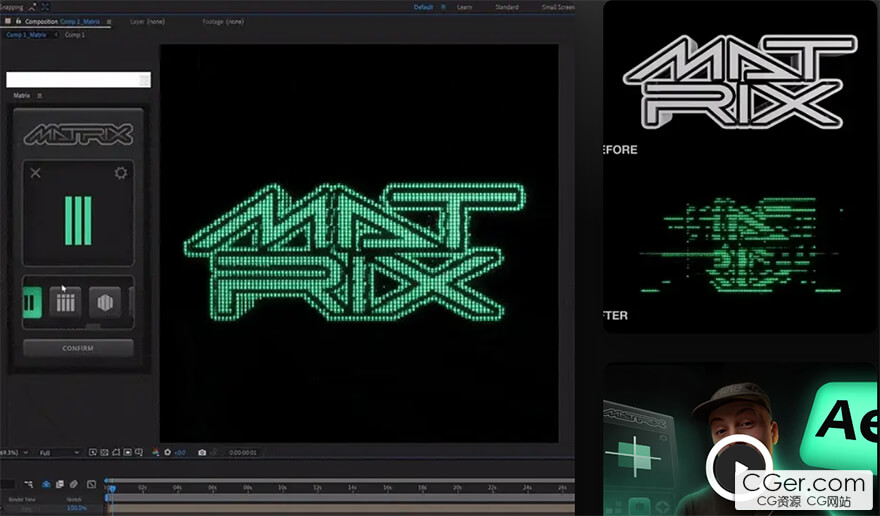This screenshot has width=880, height=516.
Task: Toggle Fast Previews icon
Action: click(93, 452)
